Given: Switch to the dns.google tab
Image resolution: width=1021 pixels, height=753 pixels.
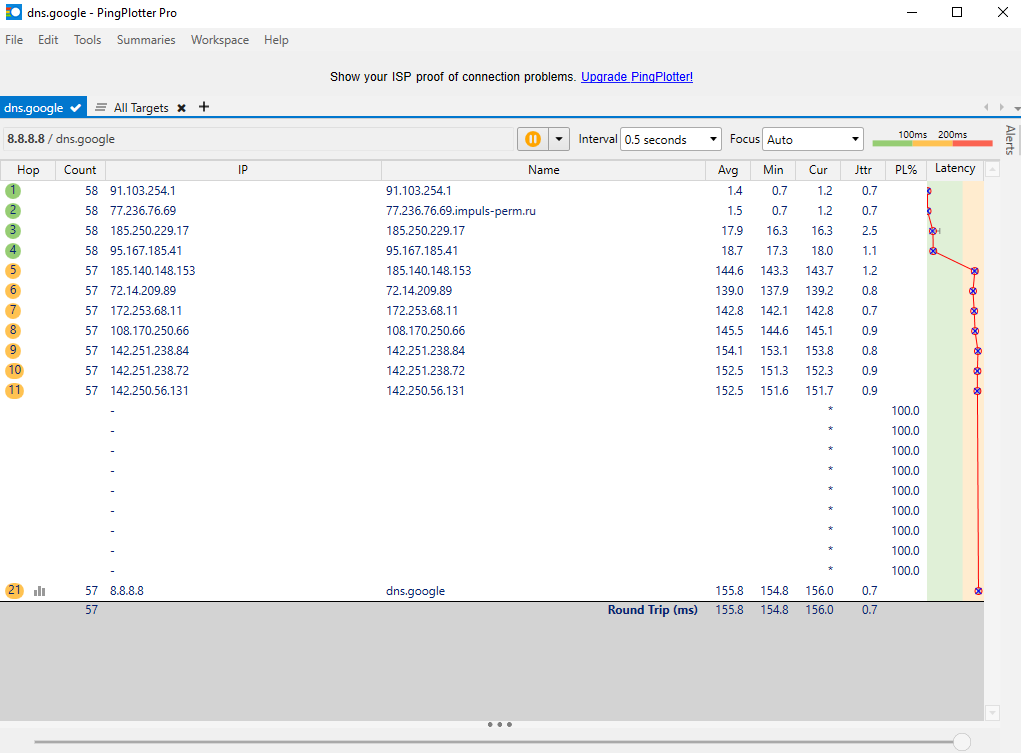Looking at the screenshot, I should pyautogui.click(x=42, y=107).
